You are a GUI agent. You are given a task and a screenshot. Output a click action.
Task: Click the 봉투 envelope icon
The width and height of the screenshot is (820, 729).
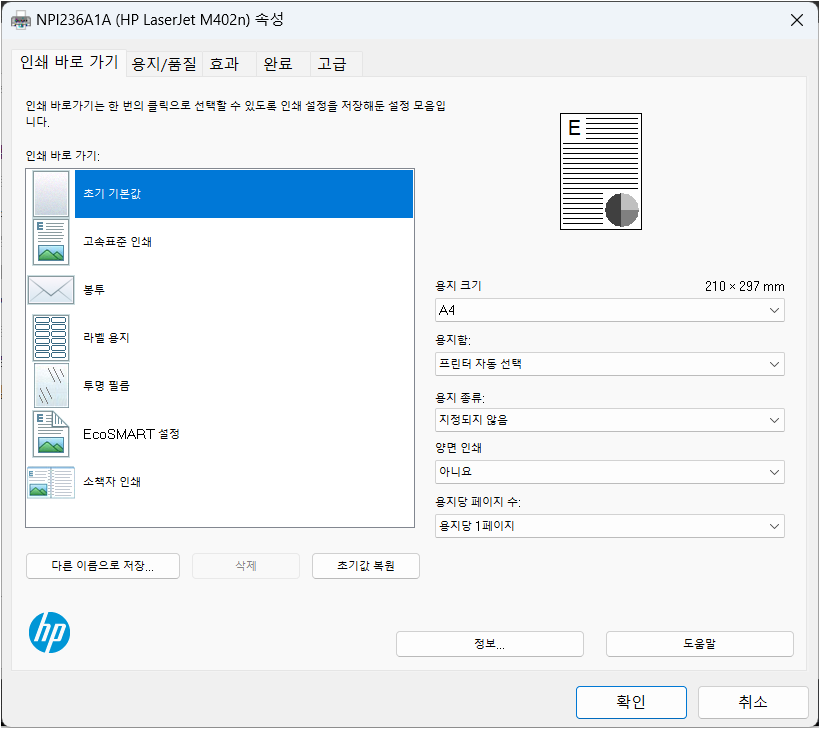pos(51,290)
